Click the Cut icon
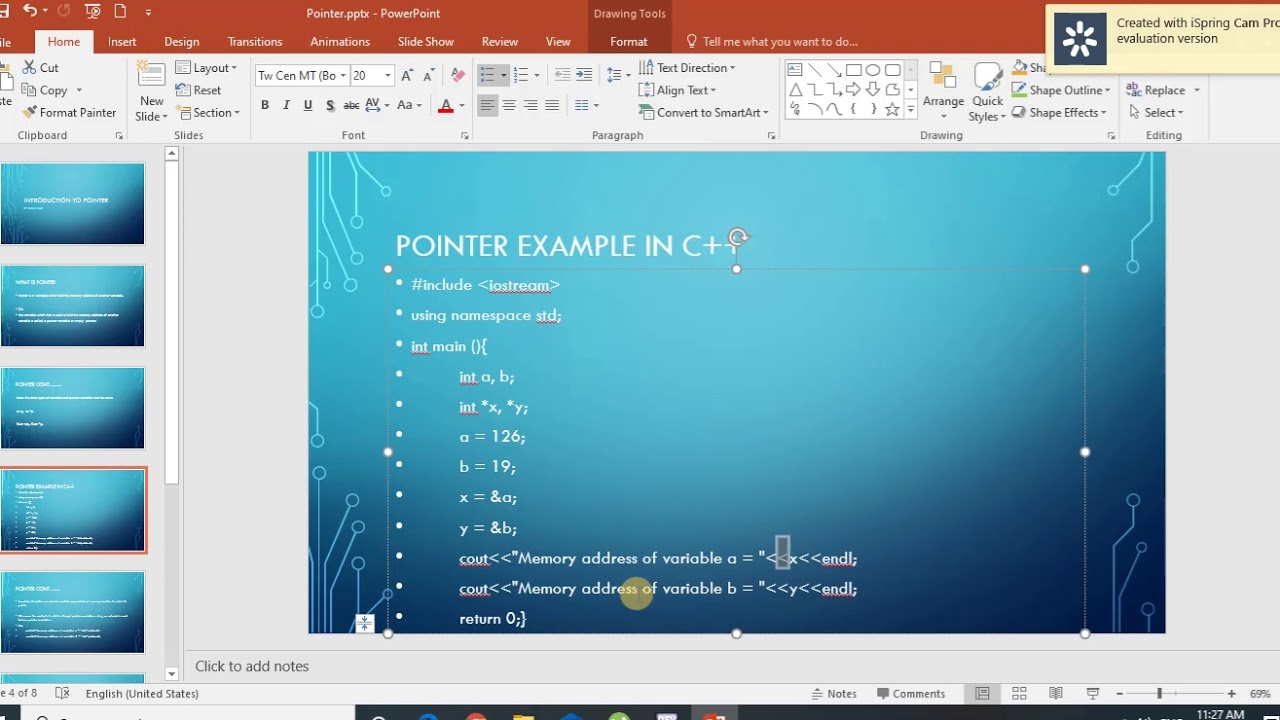The image size is (1280, 720). point(27,68)
